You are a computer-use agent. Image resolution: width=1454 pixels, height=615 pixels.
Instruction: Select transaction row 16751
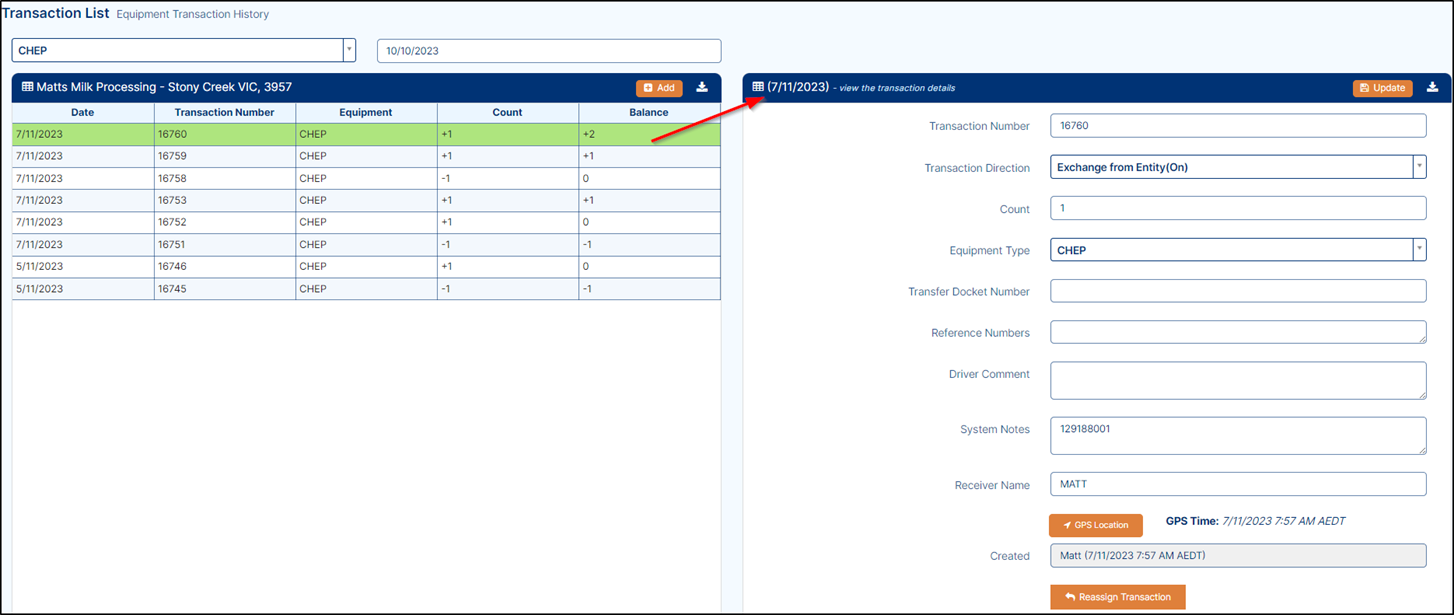[366, 244]
